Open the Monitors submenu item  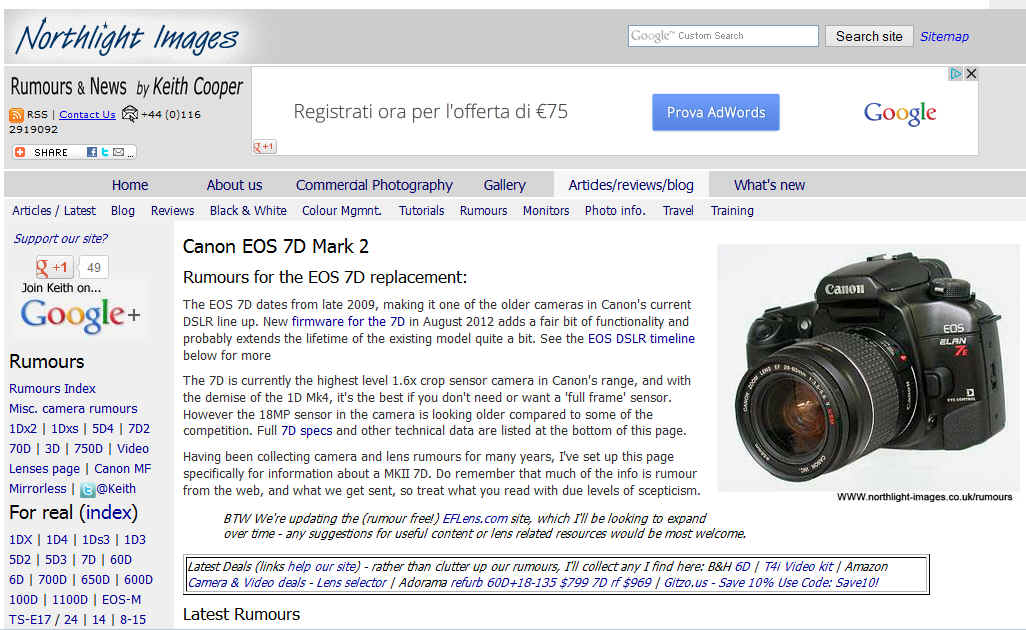click(546, 211)
